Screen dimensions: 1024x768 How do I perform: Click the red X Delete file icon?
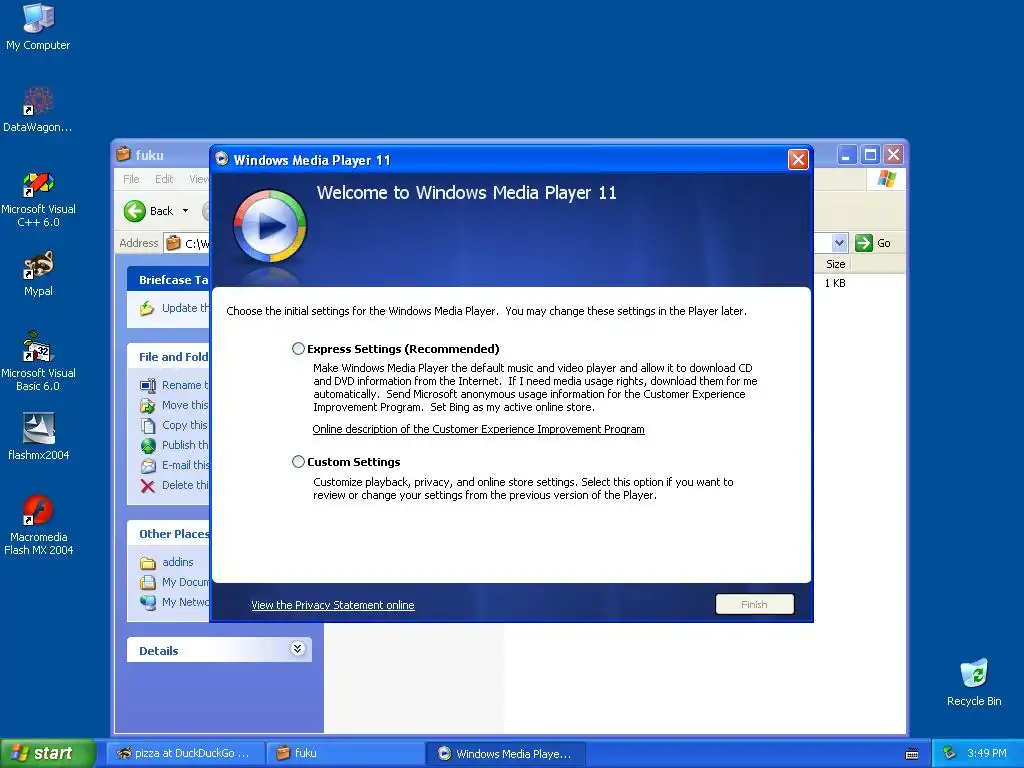coord(148,486)
